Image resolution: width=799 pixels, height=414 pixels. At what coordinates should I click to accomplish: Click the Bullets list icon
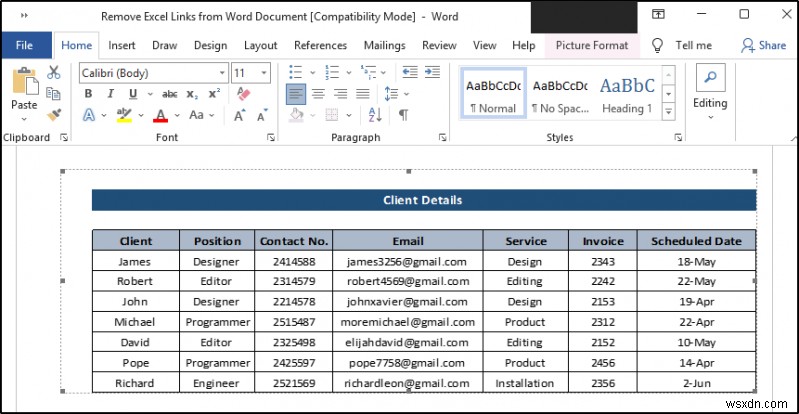pyautogui.click(x=295, y=72)
